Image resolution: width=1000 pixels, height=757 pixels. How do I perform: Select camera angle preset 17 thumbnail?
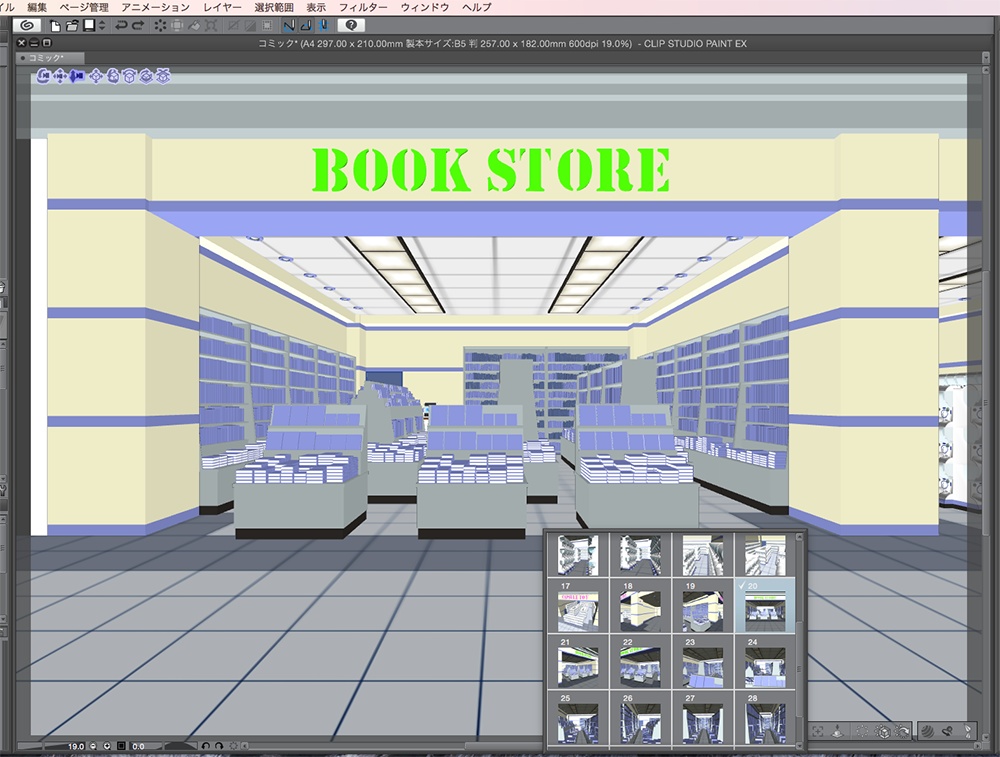click(x=580, y=610)
